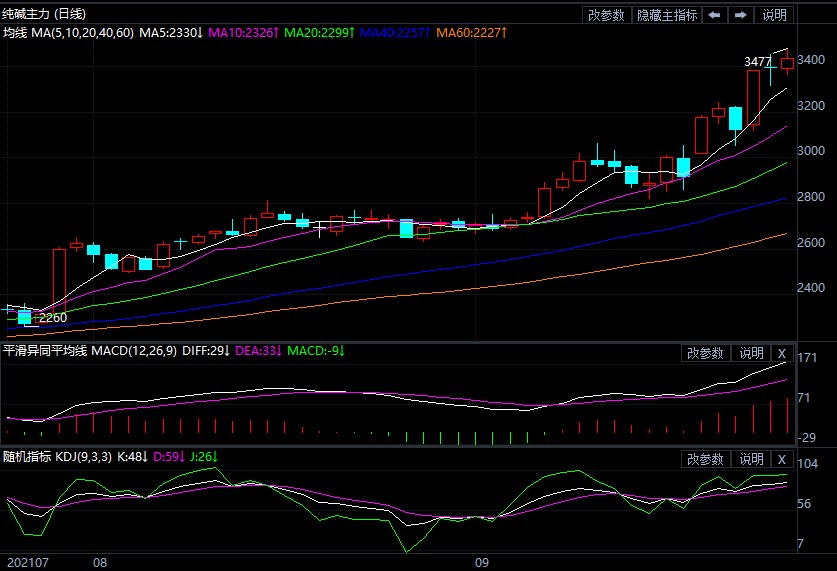Viewport: 837px width, 571px height.
Task: Click the 3200 price axis label
Action: 811,106
